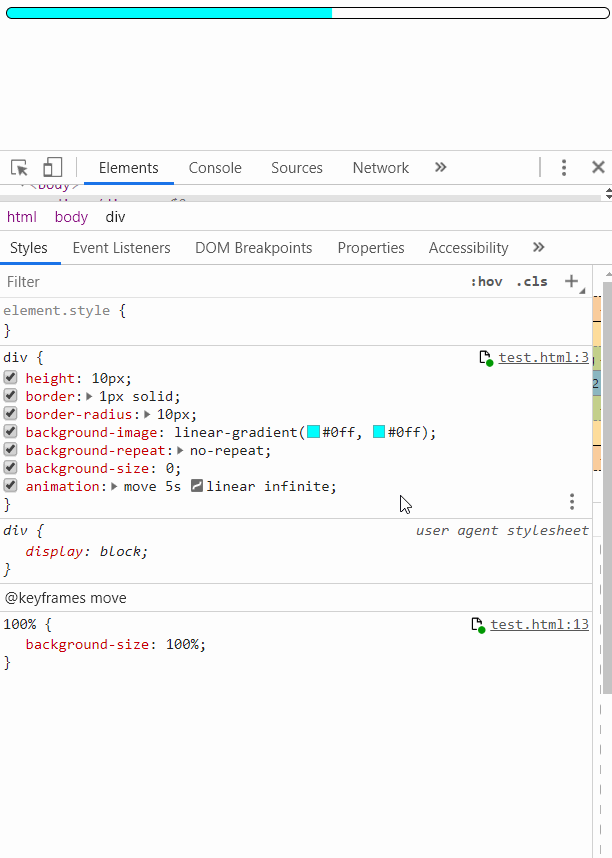
Task: Open the DevTools three-dot options menu
Action: pos(564,168)
